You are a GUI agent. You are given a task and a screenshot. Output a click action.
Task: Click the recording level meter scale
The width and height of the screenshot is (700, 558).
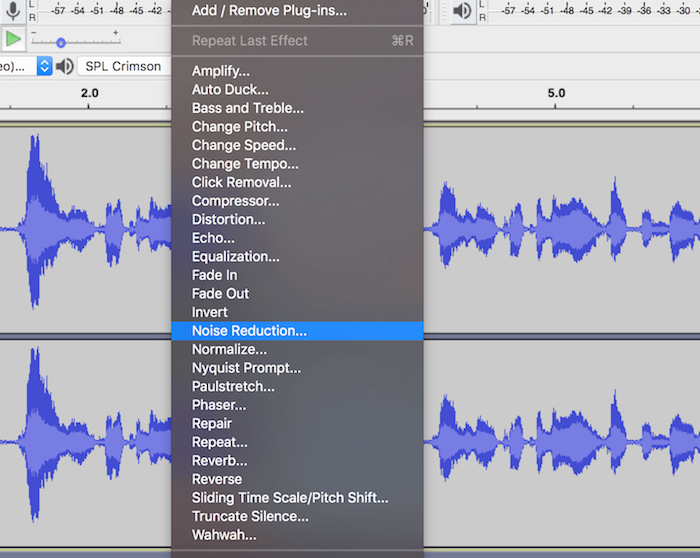[104, 11]
